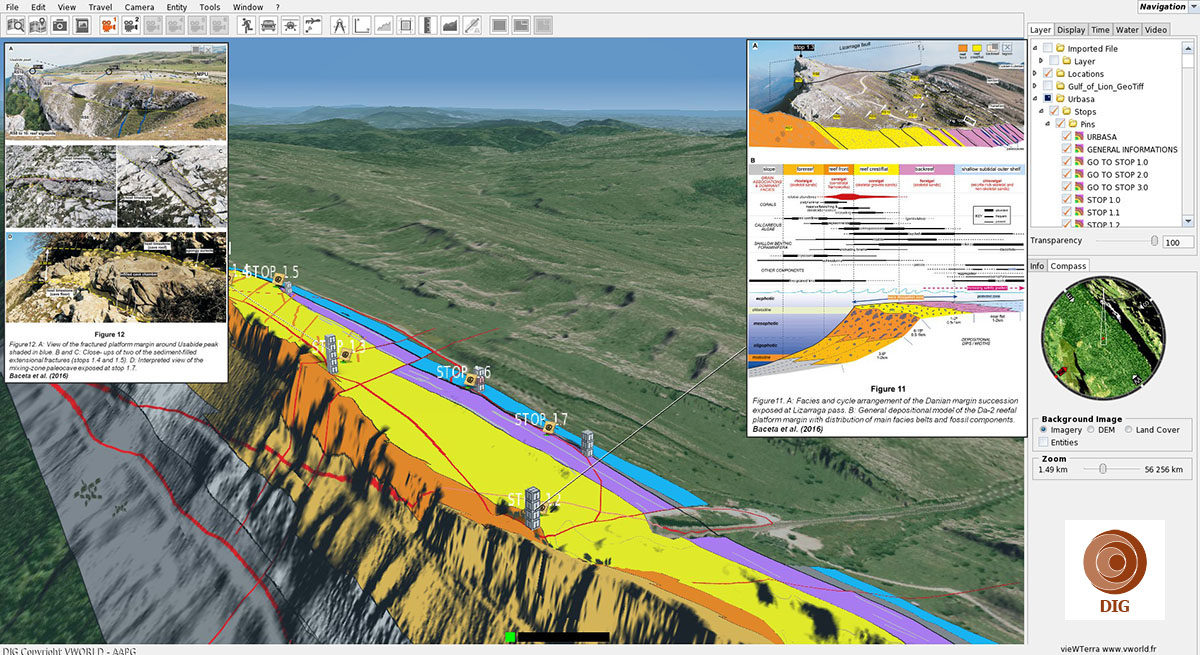This screenshot has width=1200, height=655.
Task: Open the Travel menu
Action: pyautogui.click(x=100, y=7)
